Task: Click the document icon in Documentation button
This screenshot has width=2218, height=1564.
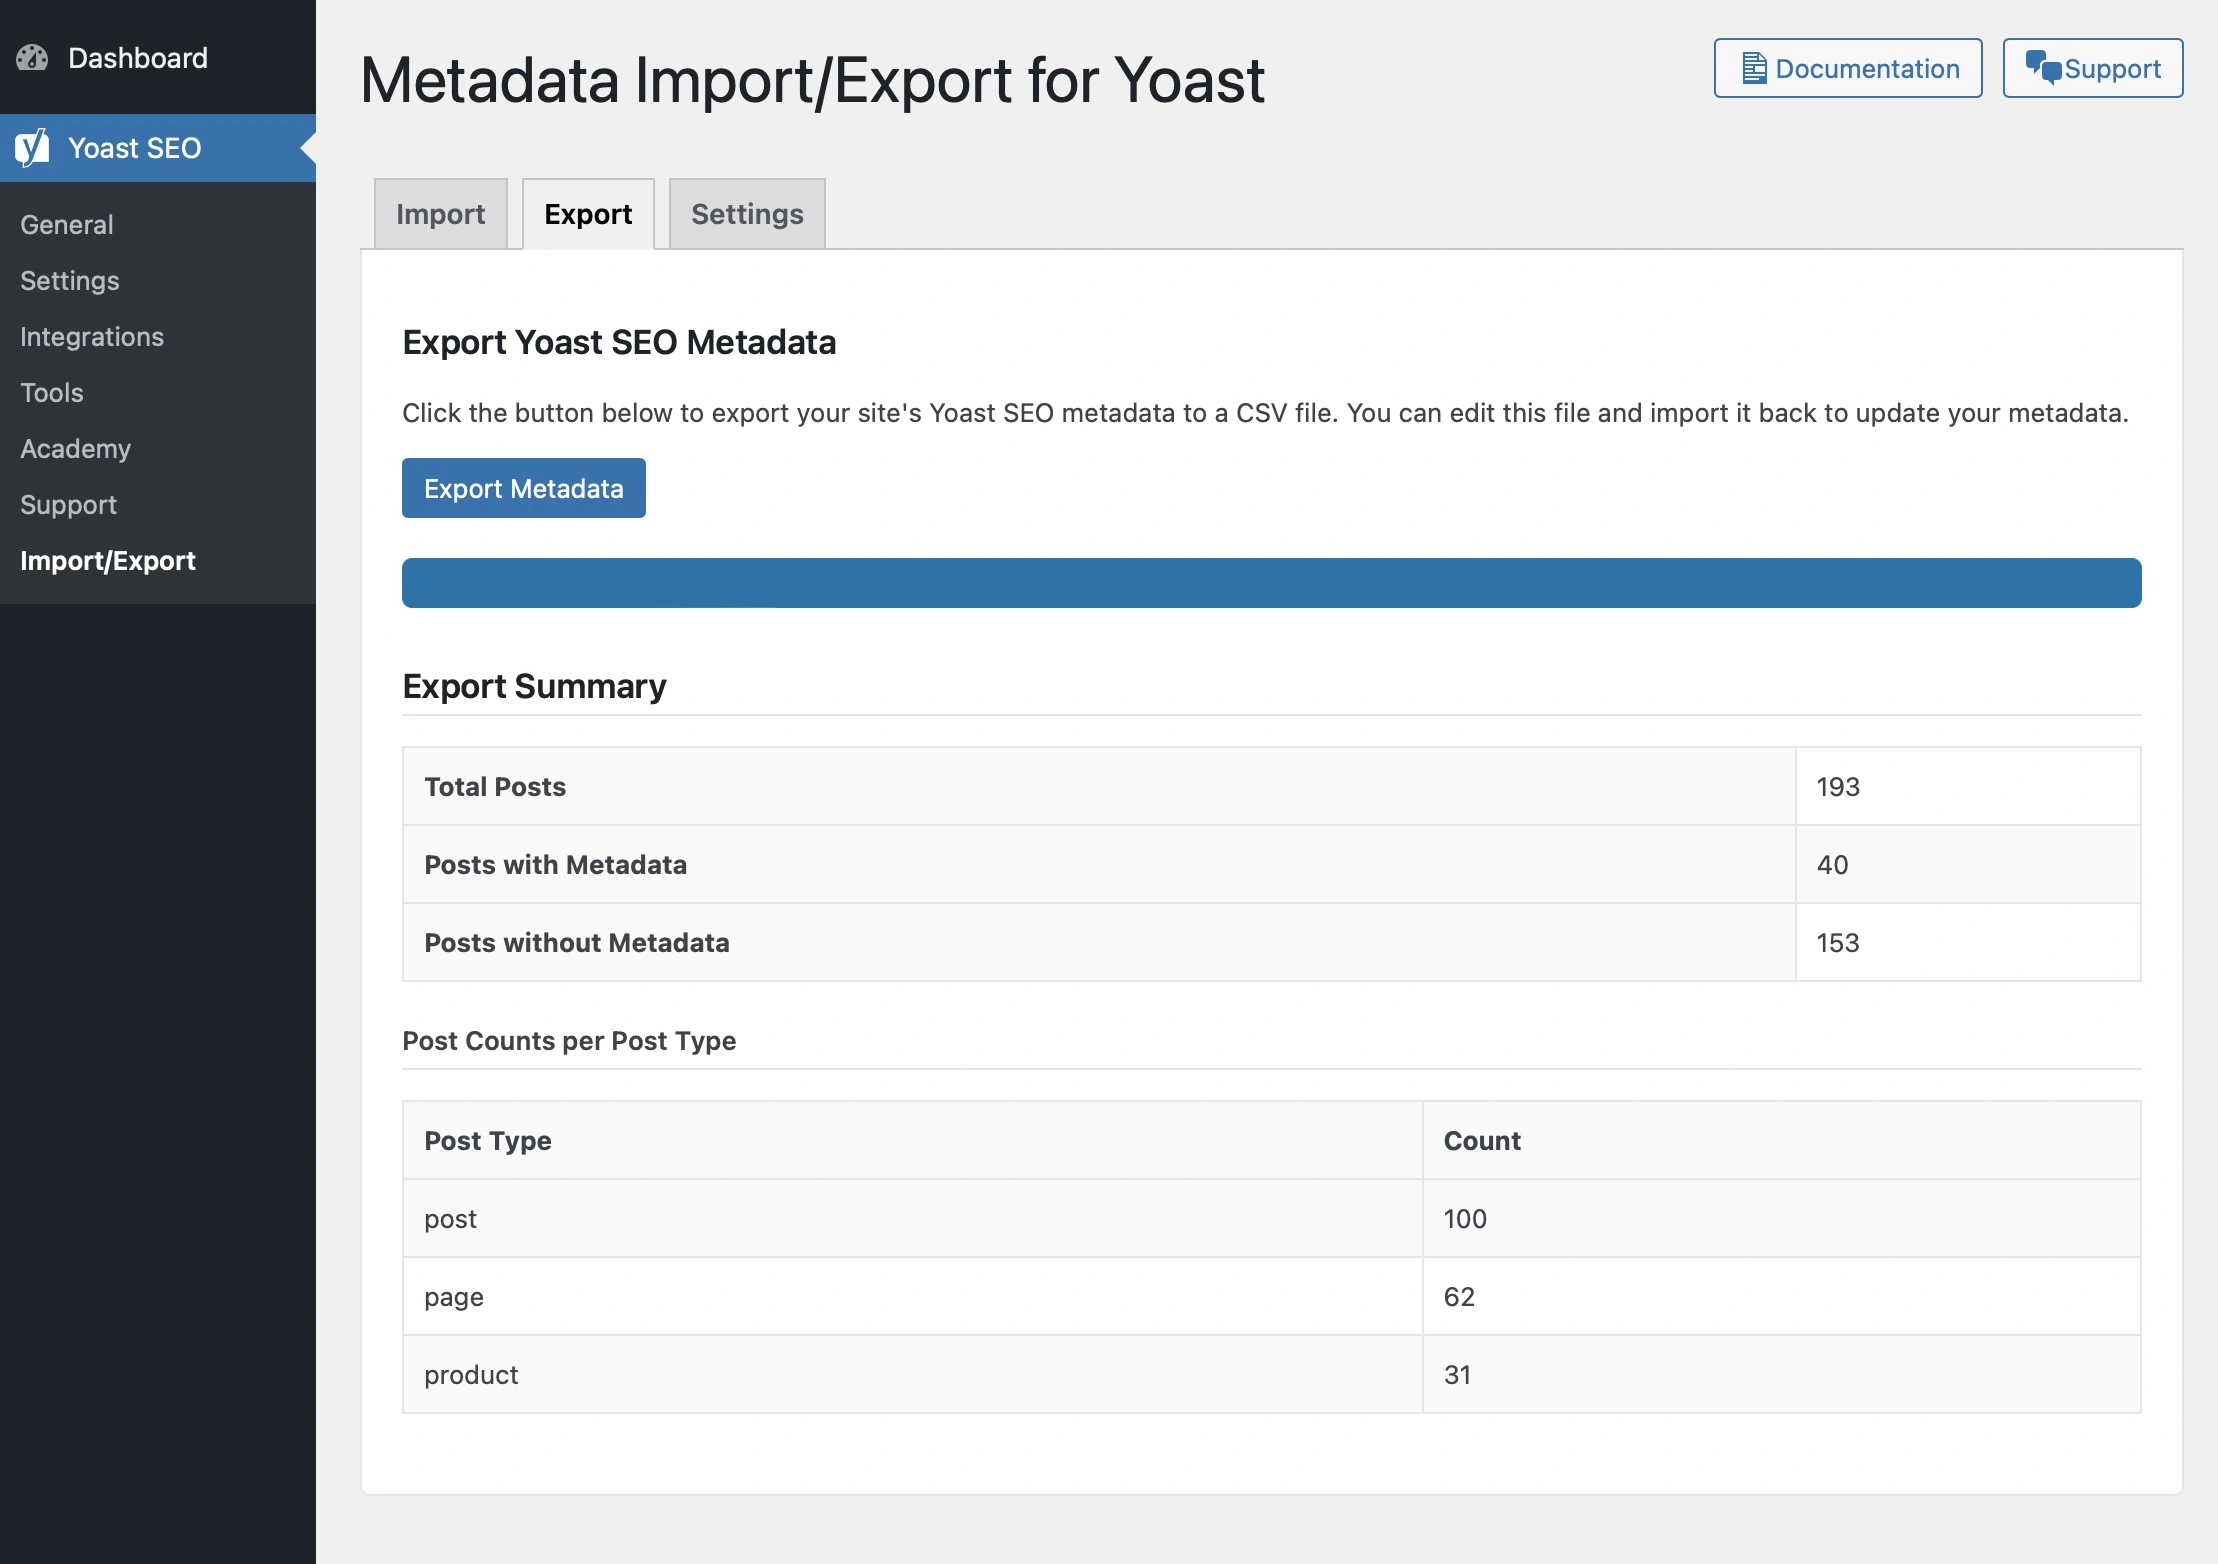Action: [1754, 68]
